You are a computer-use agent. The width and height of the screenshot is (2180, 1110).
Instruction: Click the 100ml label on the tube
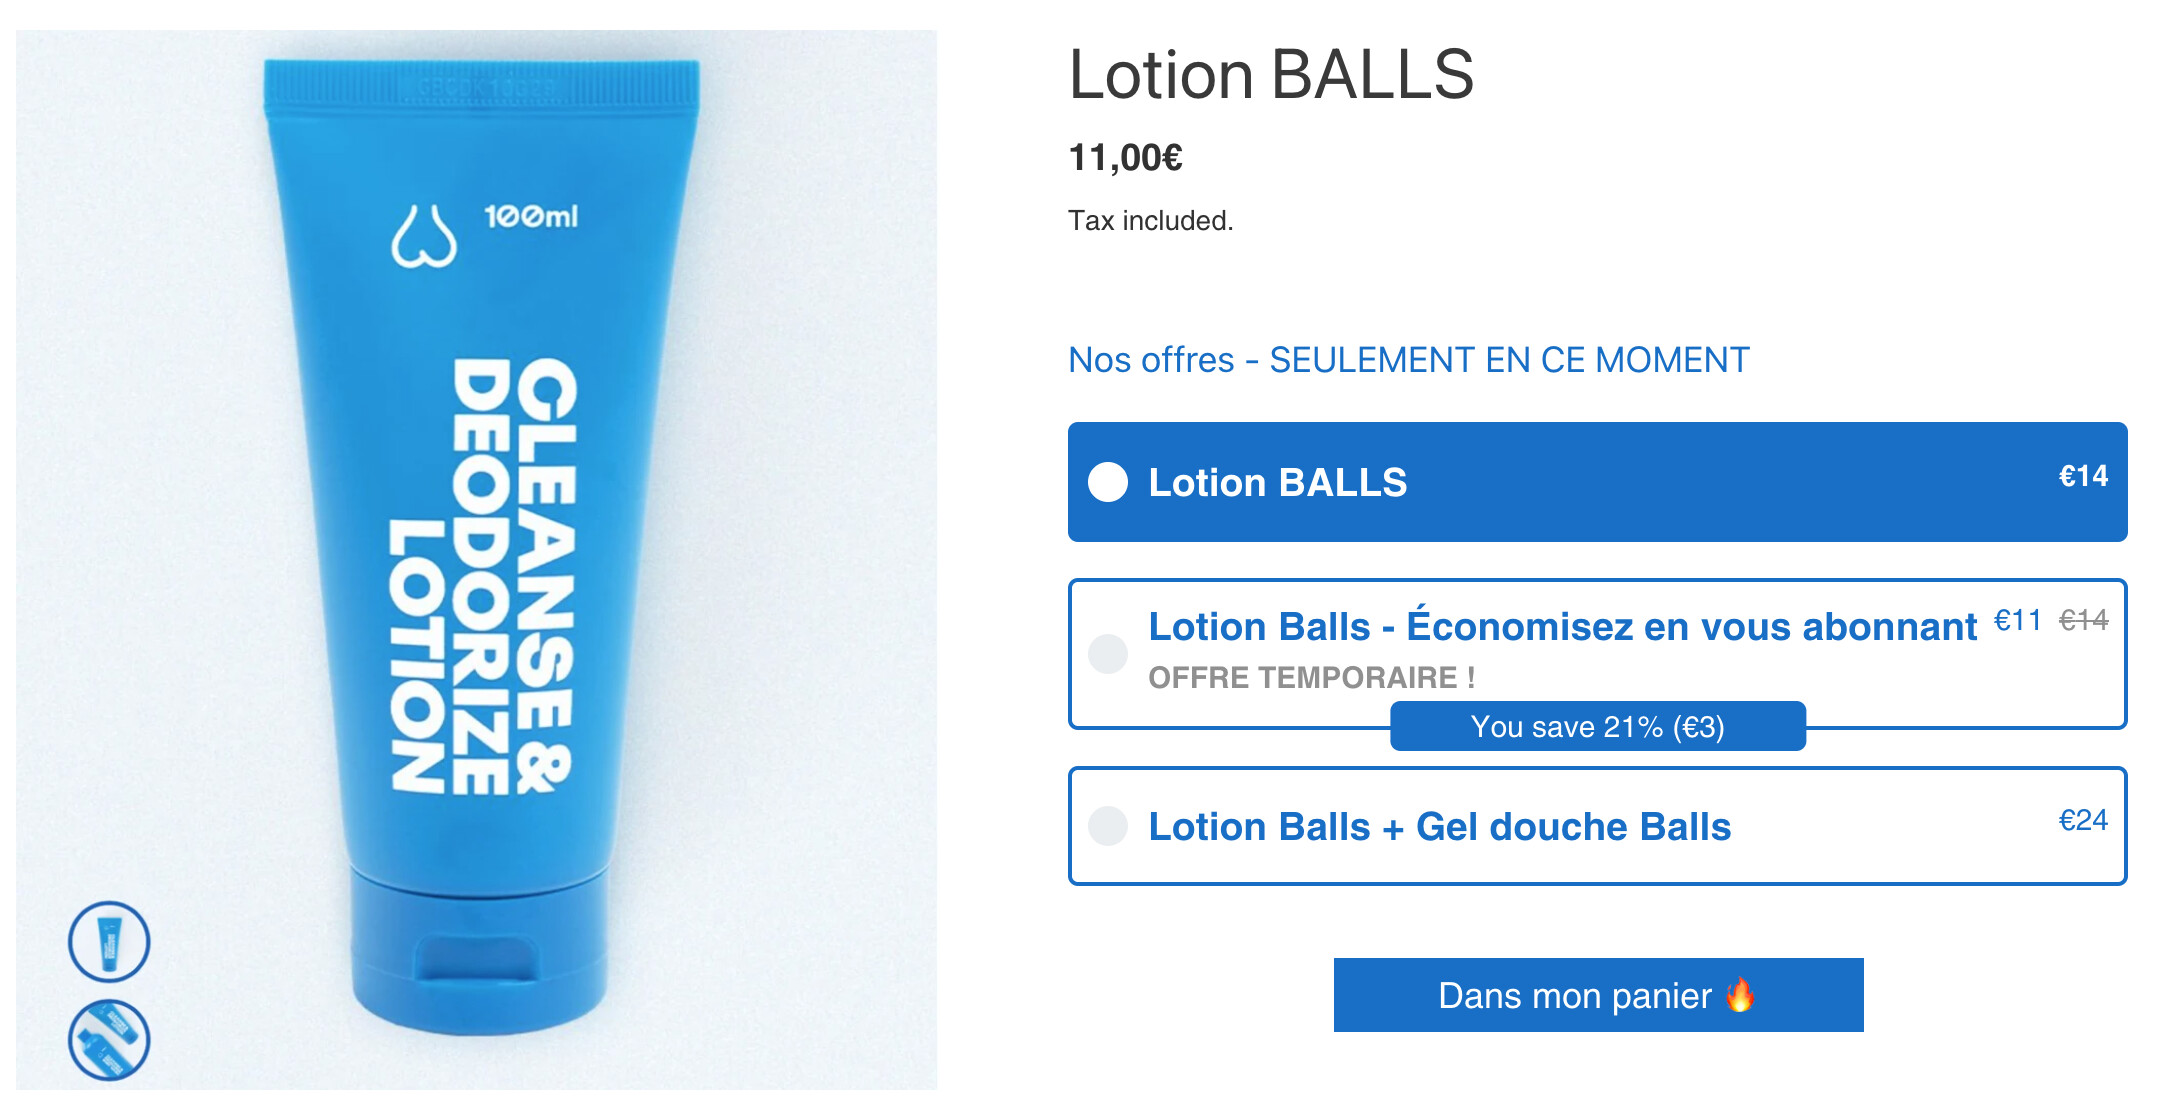(x=531, y=216)
